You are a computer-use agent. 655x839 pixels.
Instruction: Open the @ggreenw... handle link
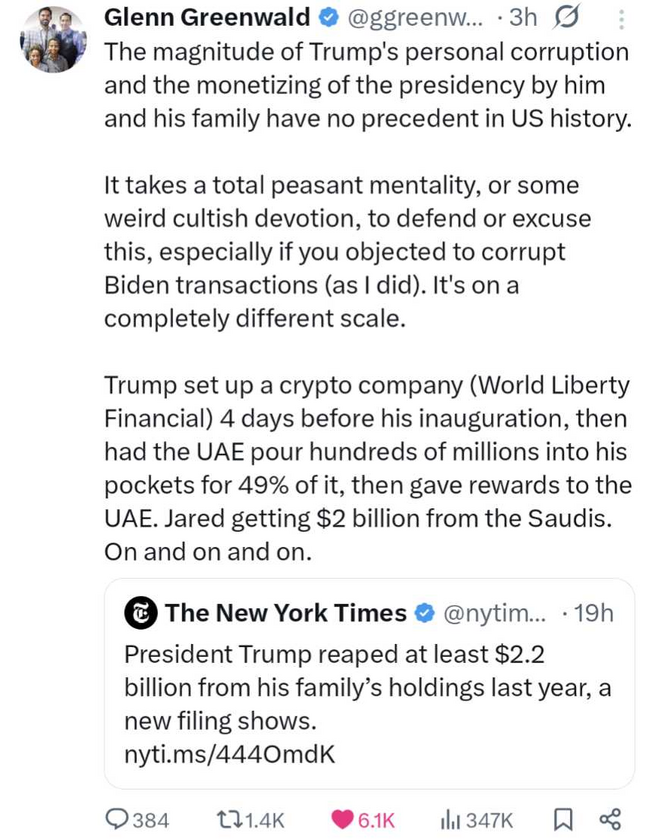415,18
